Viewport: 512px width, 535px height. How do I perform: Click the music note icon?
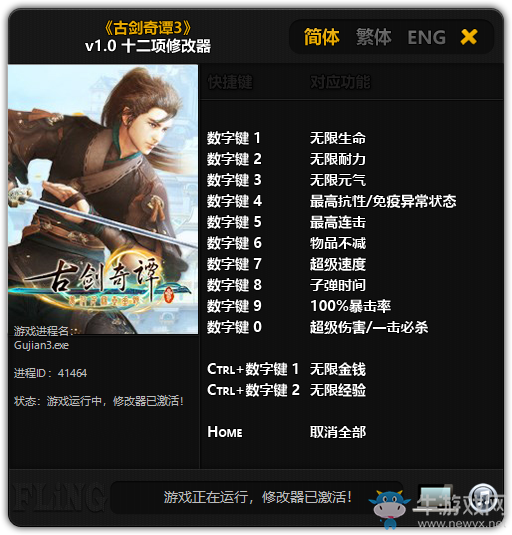[482, 497]
